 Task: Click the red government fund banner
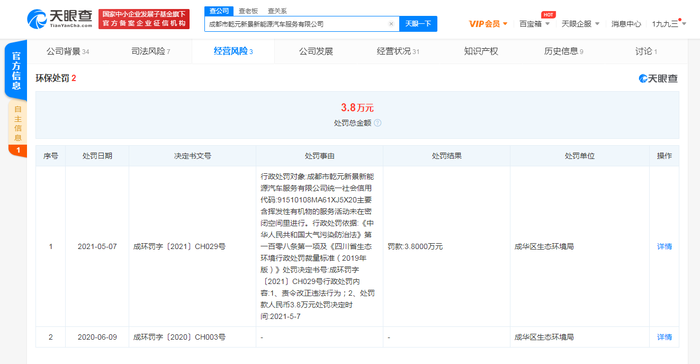(144, 19)
